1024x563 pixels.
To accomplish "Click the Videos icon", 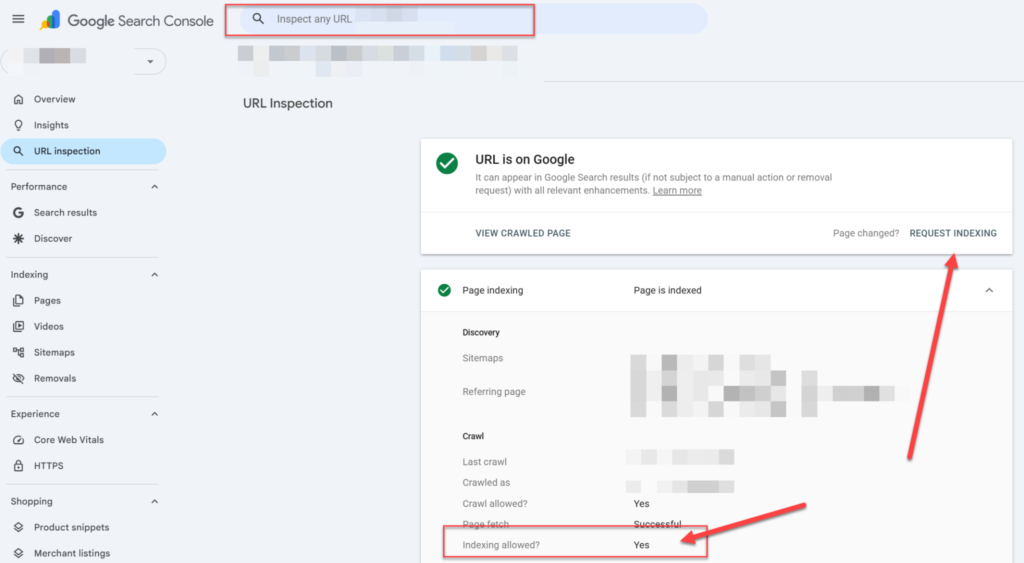I will click(x=18, y=327).
